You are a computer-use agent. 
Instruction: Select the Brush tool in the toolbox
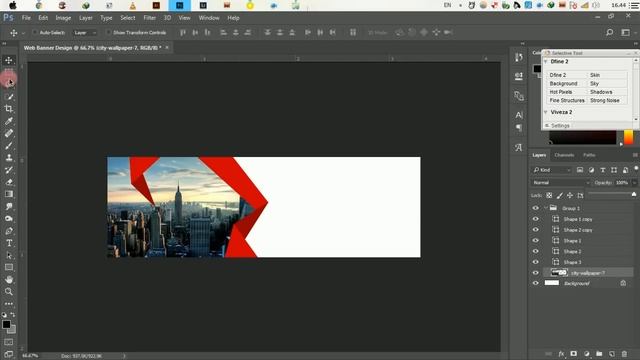point(9,145)
